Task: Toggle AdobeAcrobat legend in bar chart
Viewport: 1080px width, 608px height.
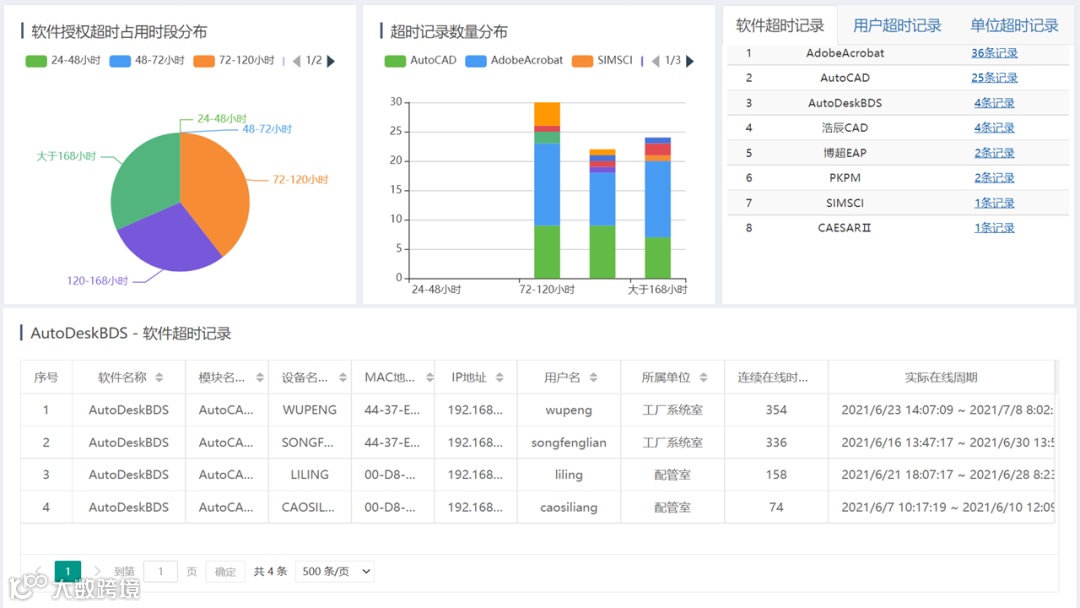Action: click(x=514, y=61)
